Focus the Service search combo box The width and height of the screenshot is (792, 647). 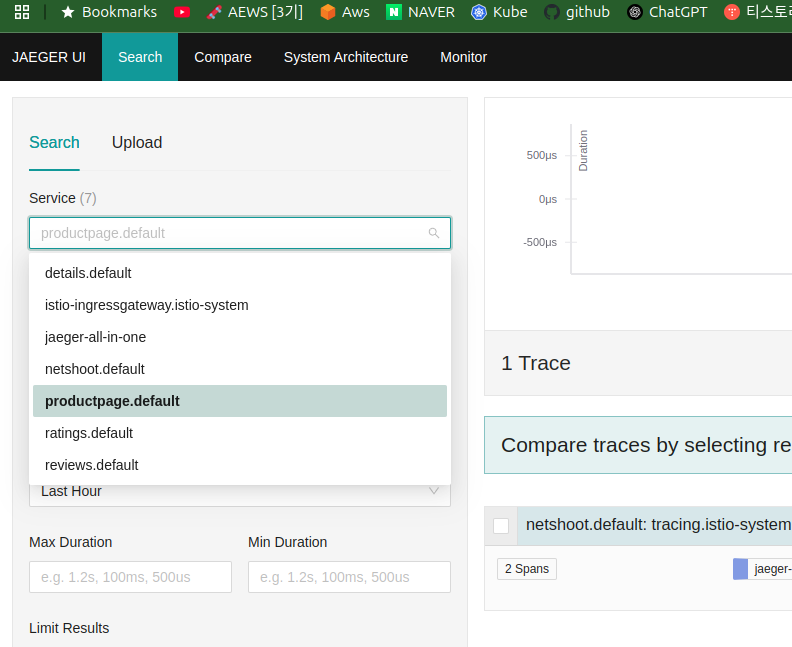pos(240,233)
